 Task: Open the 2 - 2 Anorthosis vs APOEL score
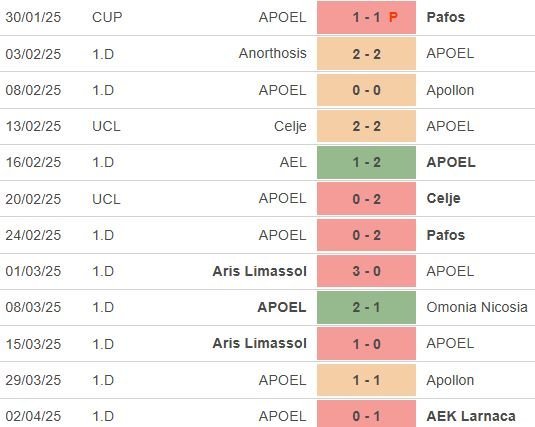(x=366, y=54)
